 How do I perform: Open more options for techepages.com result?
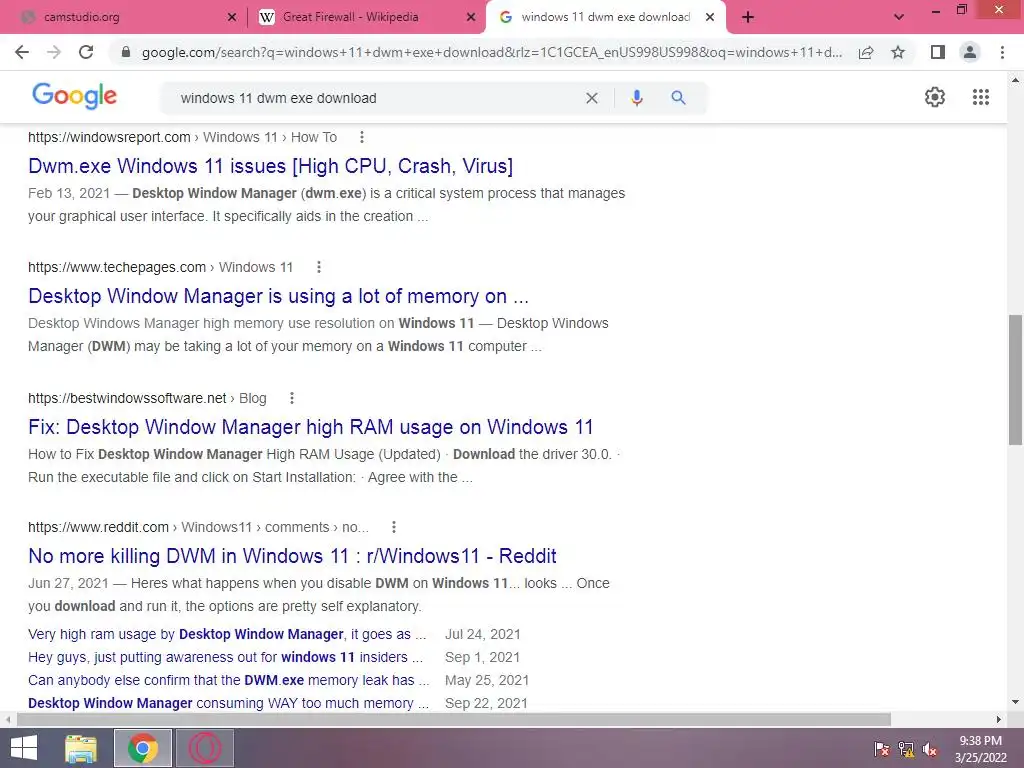(319, 267)
